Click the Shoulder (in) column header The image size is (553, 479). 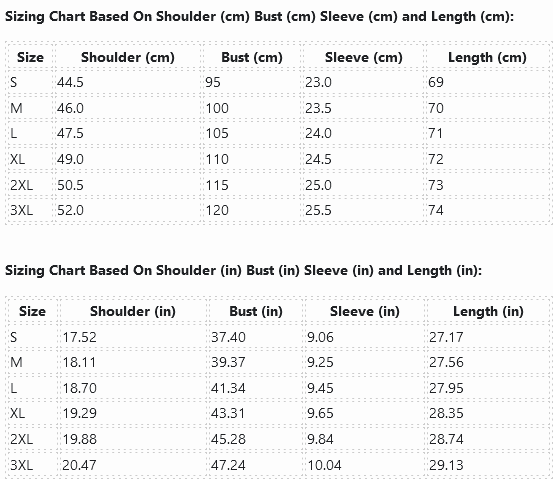pos(133,311)
